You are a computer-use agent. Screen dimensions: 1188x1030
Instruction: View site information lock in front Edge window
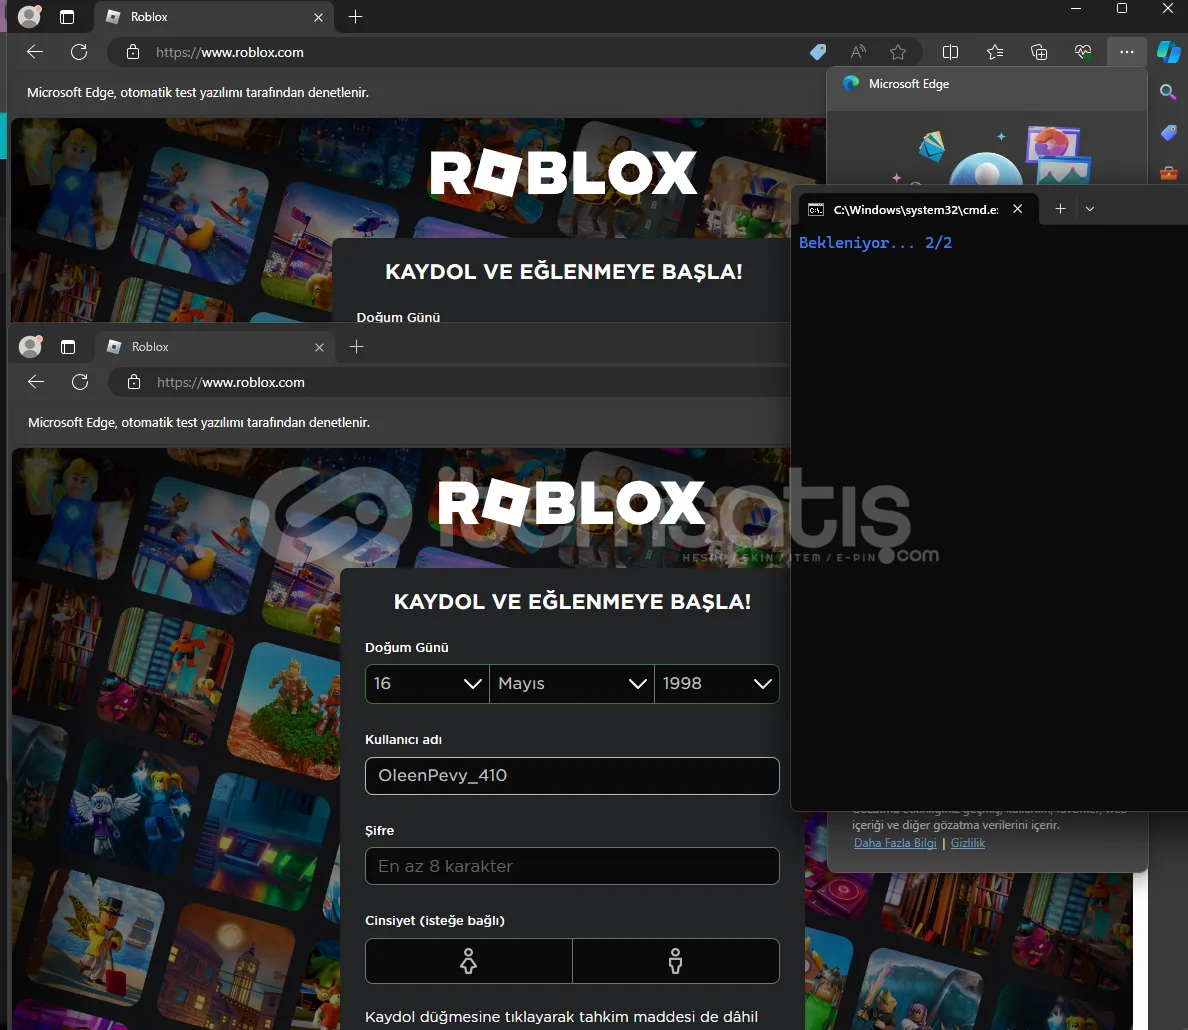click(x=133, y=382)
